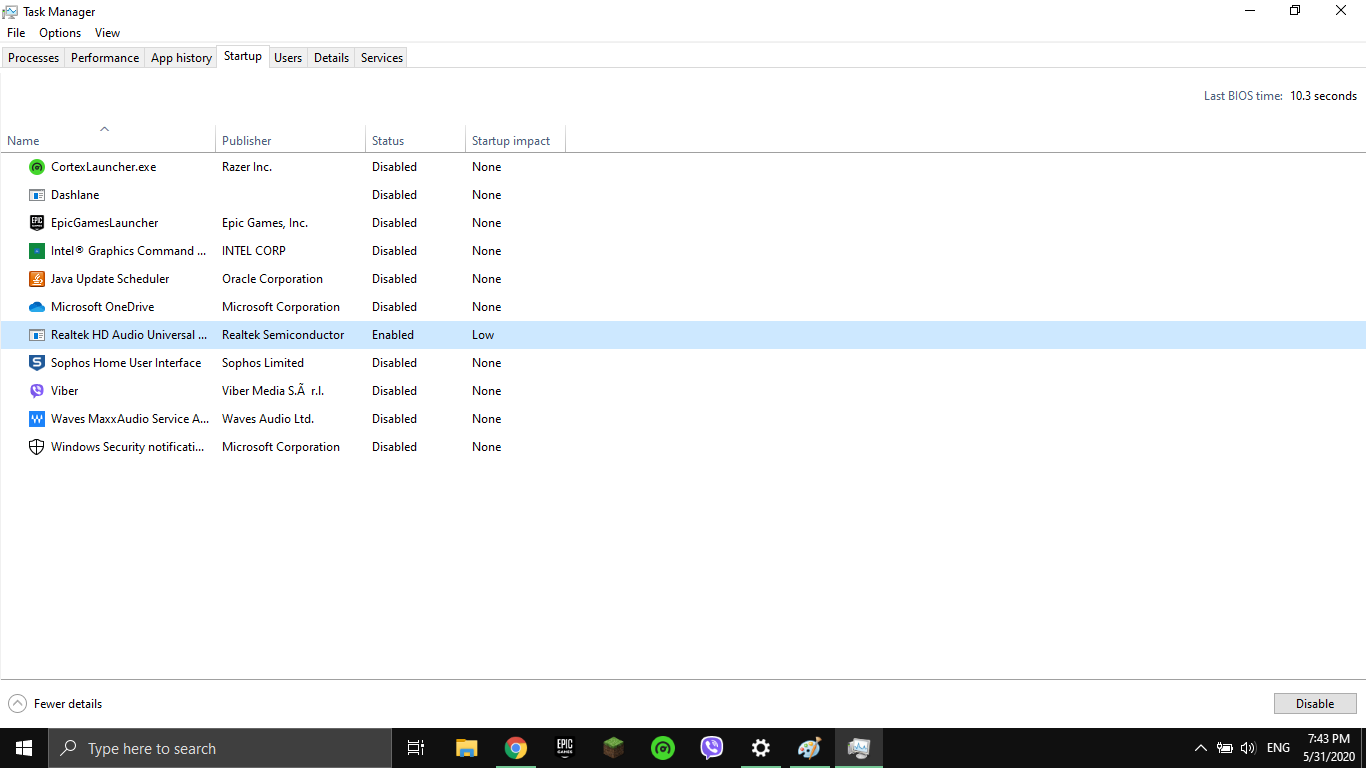Select the Microsoft OneDrive name text
1366x768 pixels.
tap(102, 307)
